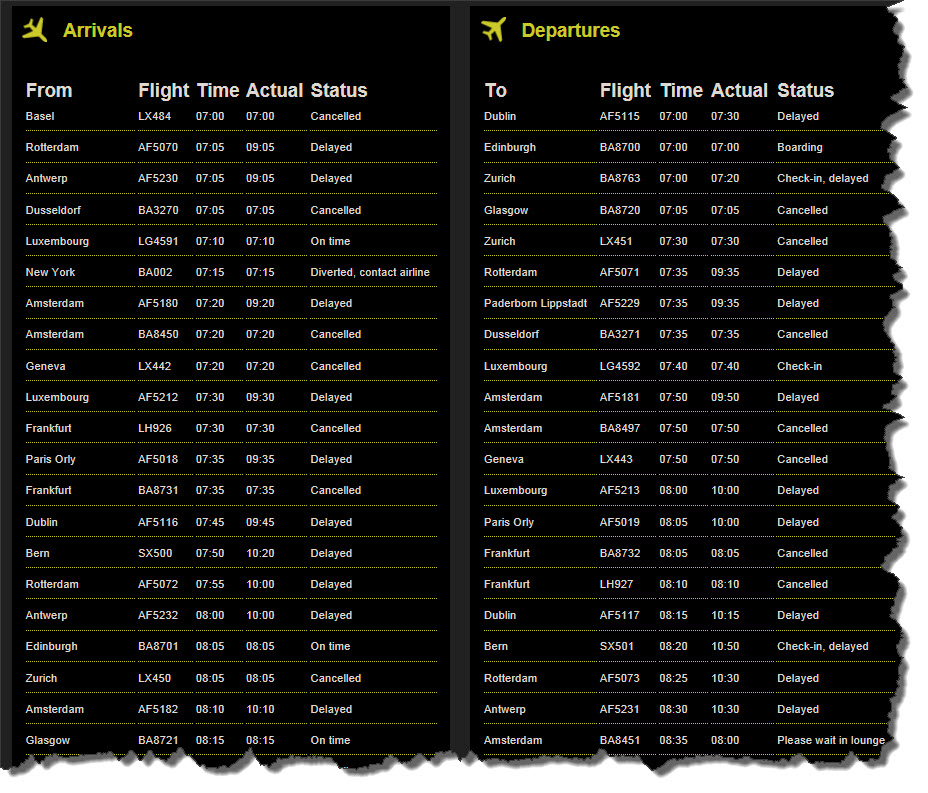Click Glasgow BA8721 arrival row
Viewport: 928px width, 793px height.
pyautogui.click(x=231, y=740)
